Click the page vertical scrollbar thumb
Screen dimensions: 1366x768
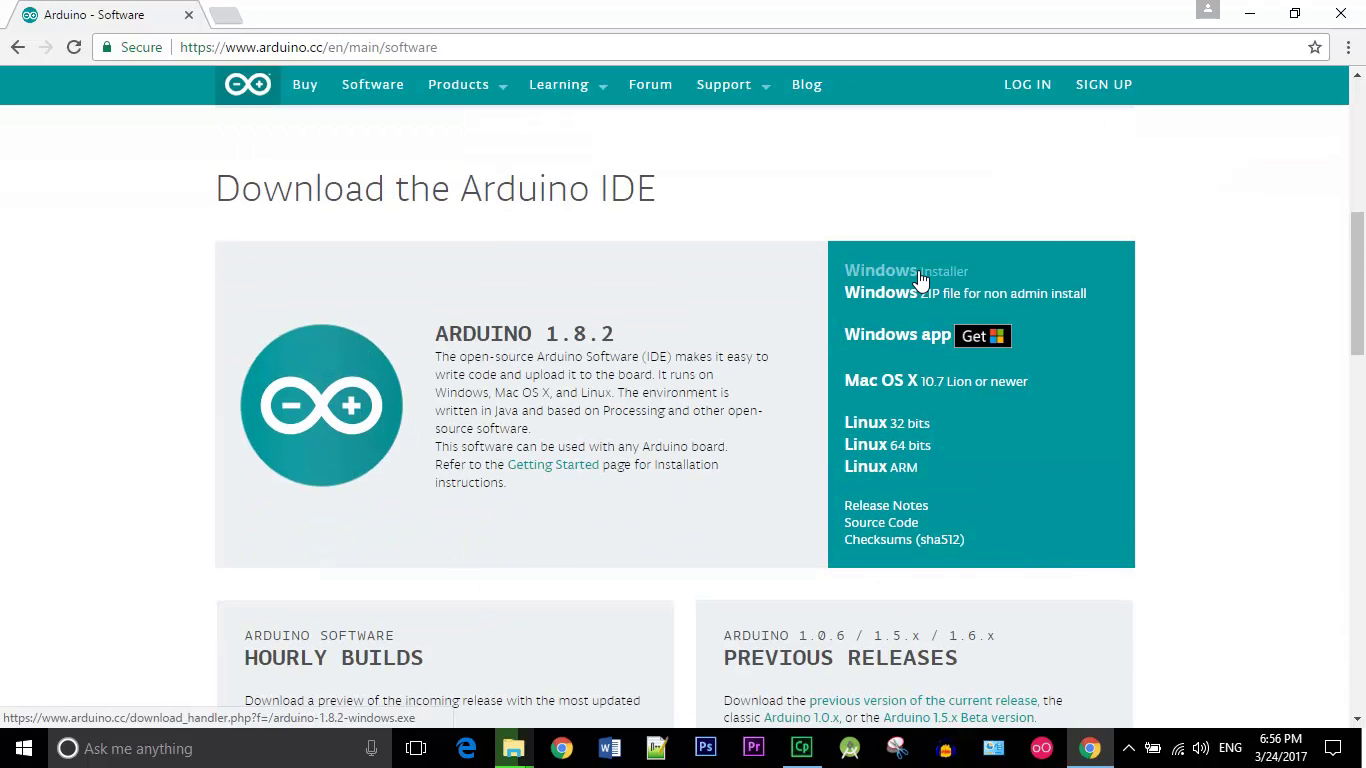pos(1357,283)
